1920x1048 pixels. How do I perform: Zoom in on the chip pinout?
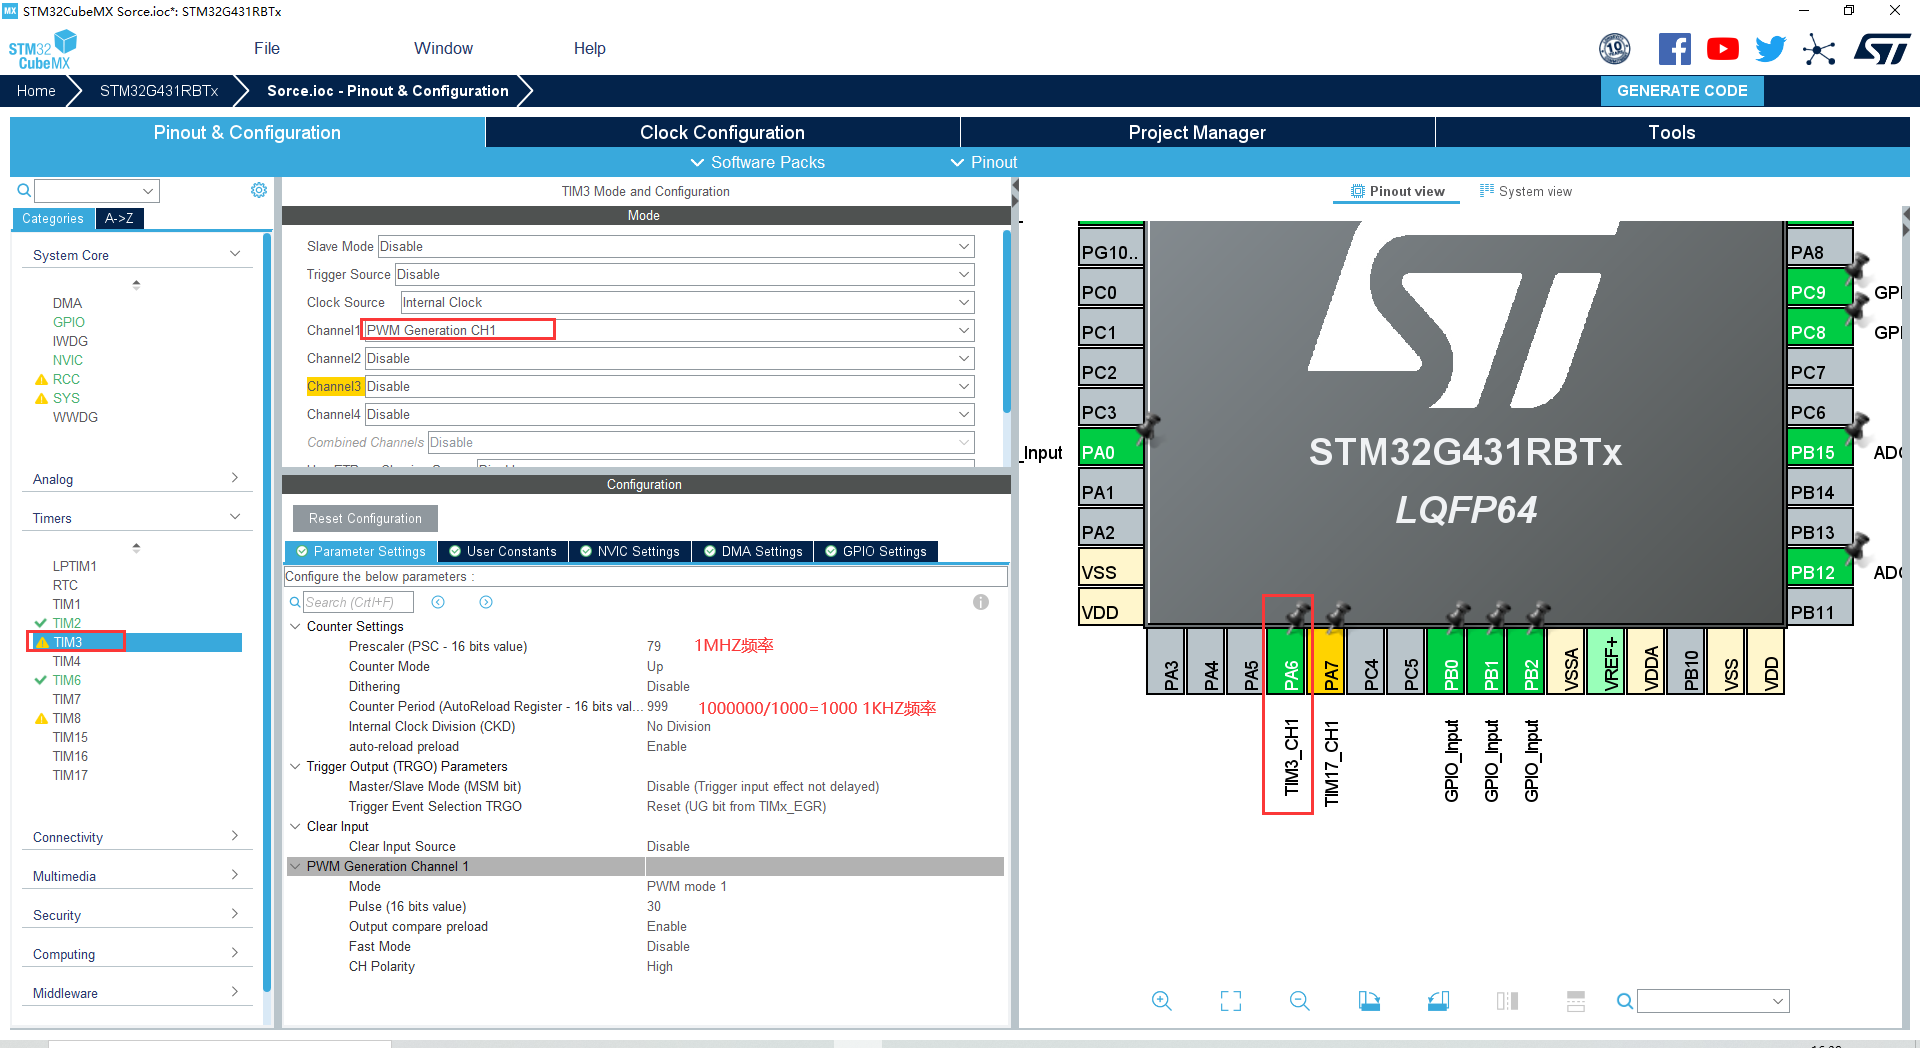pos(1161,1001)
